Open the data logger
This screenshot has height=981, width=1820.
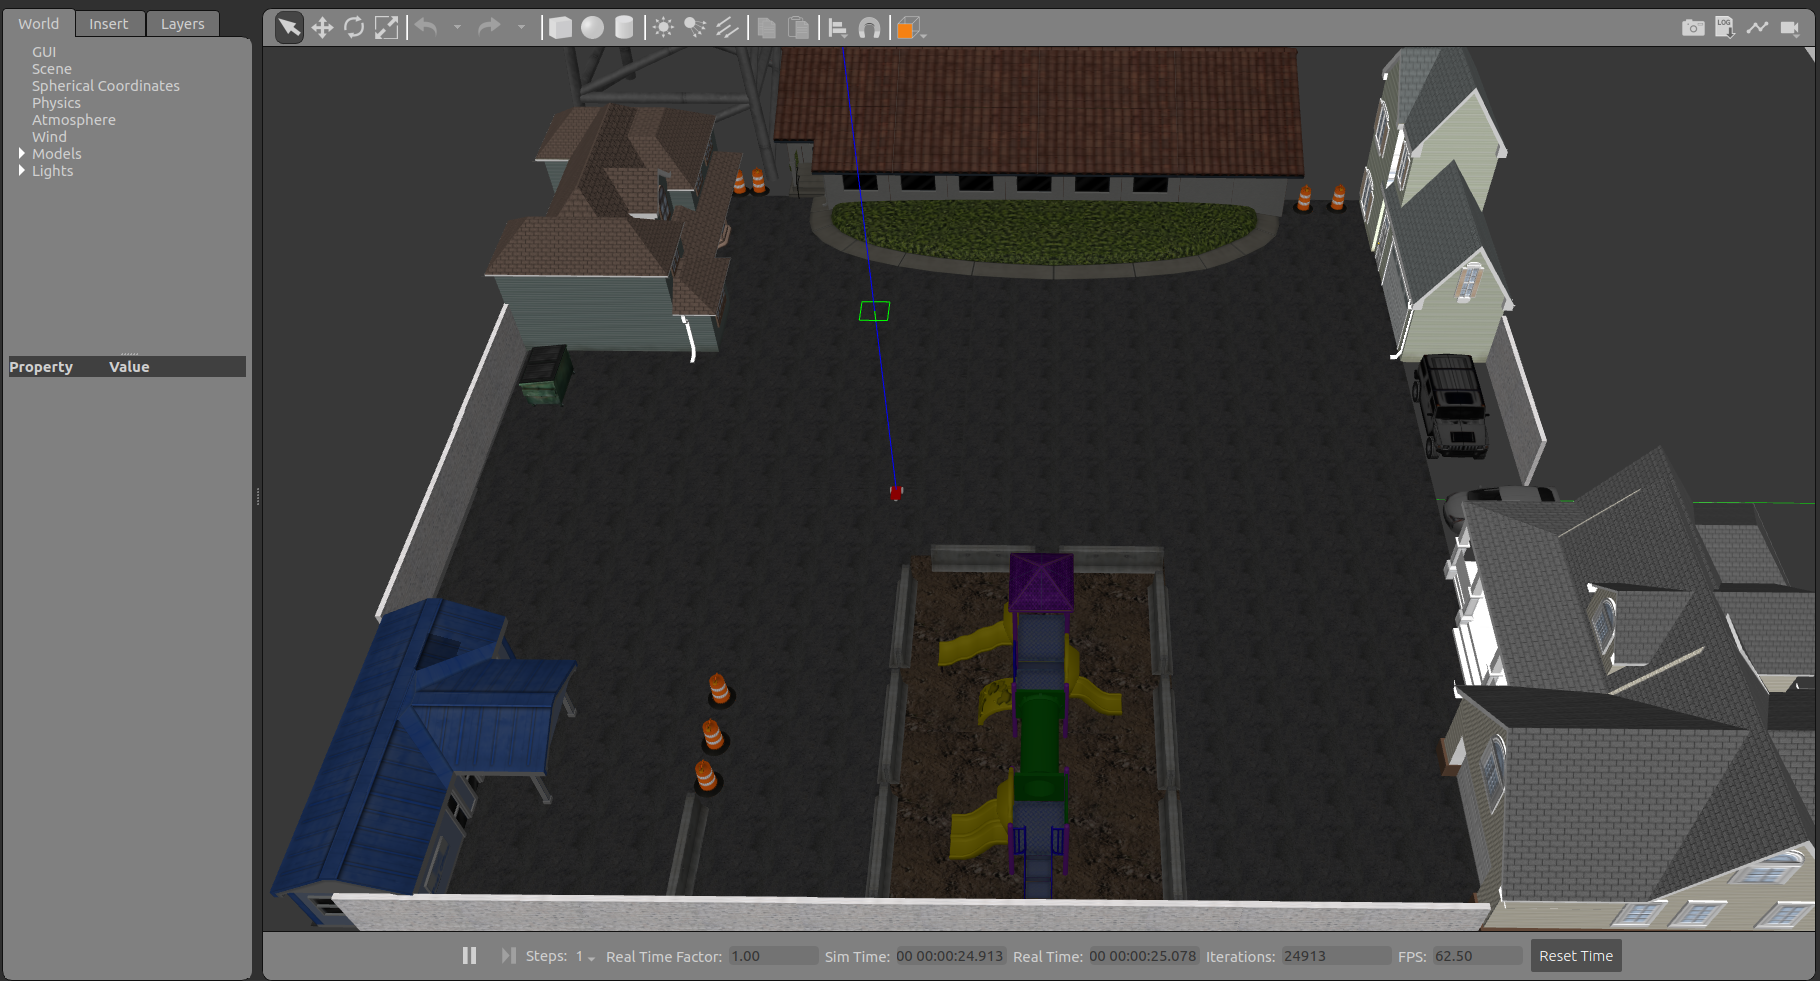1725,28
